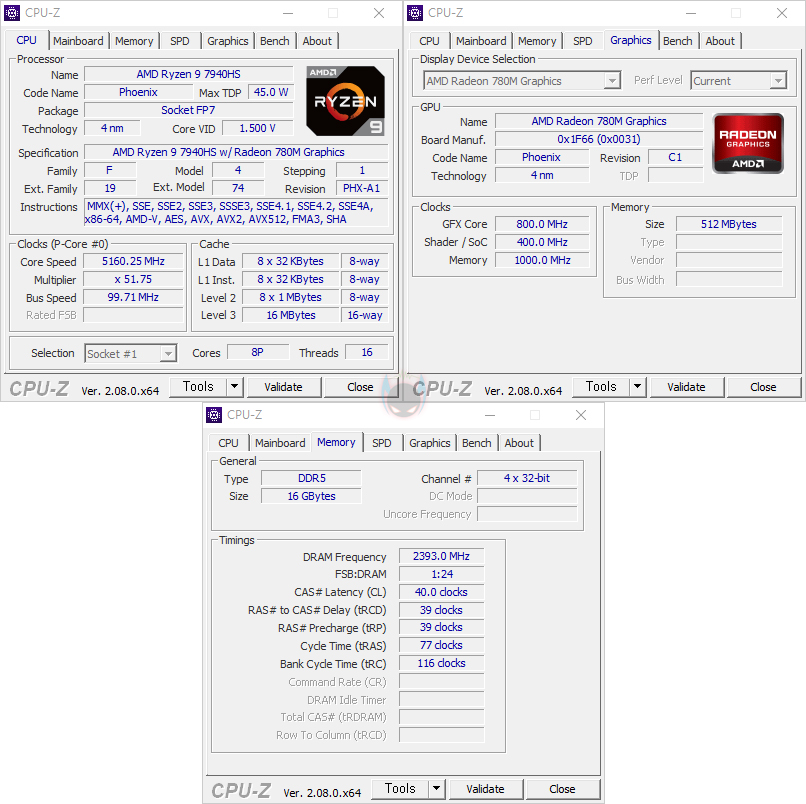
Task: Select Bench tab in Graphics window
Action: (677, 41)
